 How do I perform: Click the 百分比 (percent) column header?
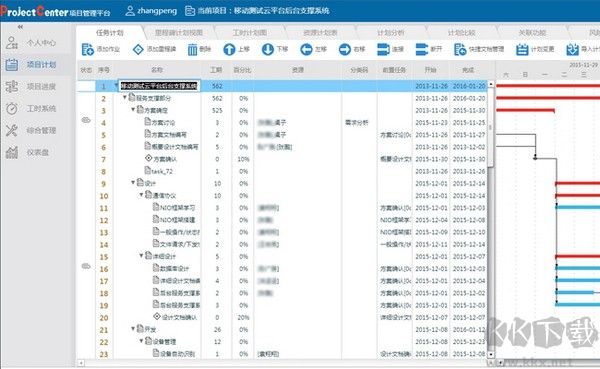tap(242, 70)
